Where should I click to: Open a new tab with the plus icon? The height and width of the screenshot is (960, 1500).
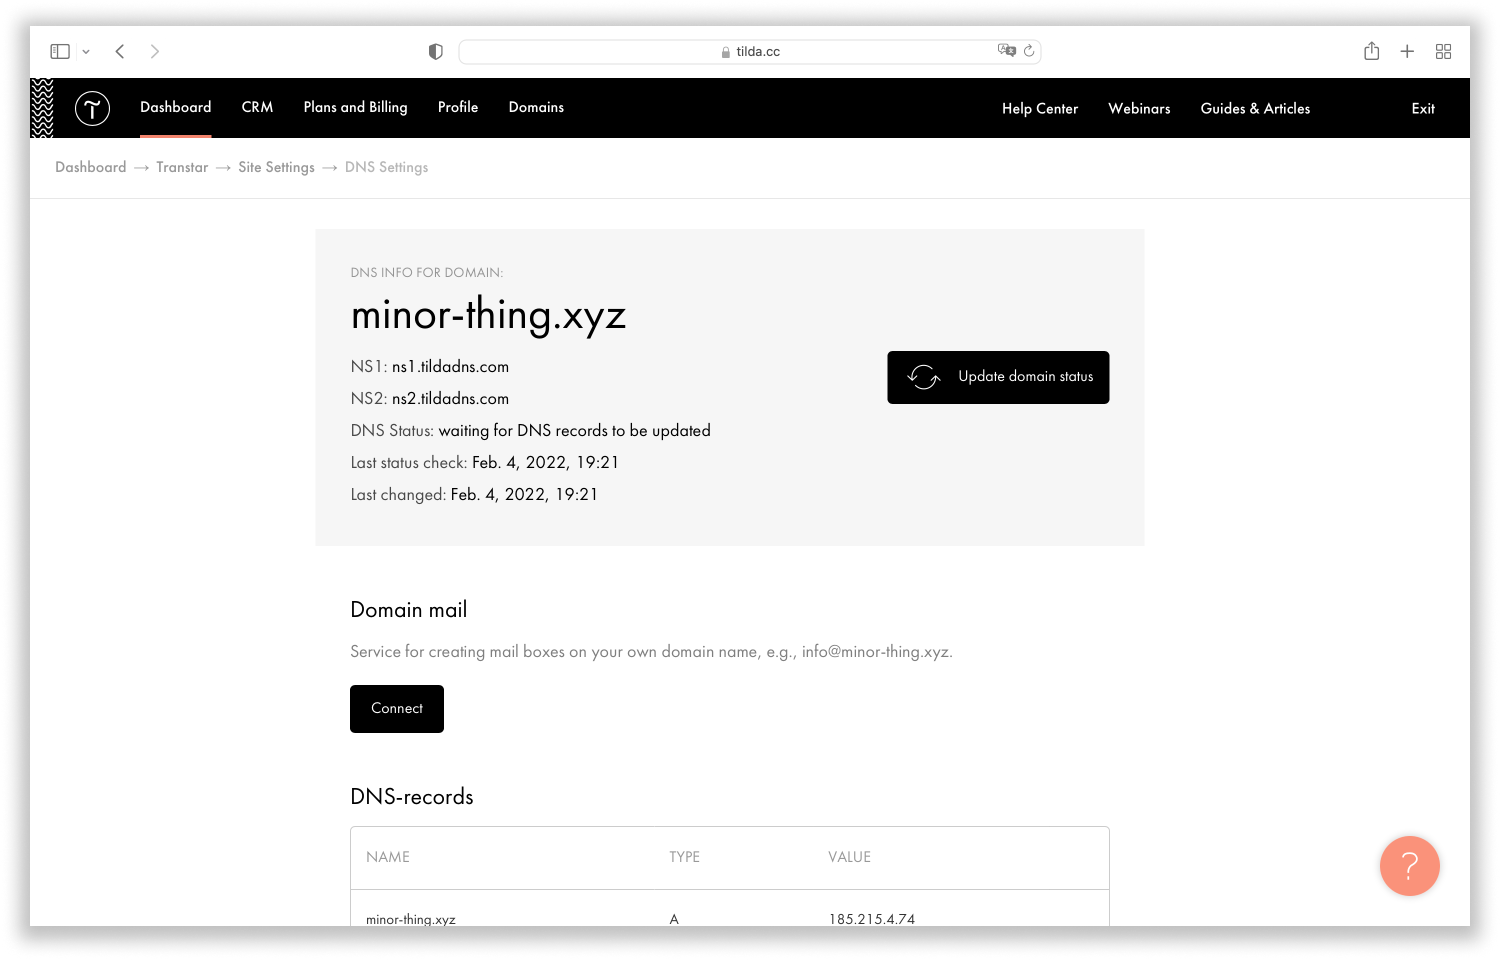[x=1407, y=51]
